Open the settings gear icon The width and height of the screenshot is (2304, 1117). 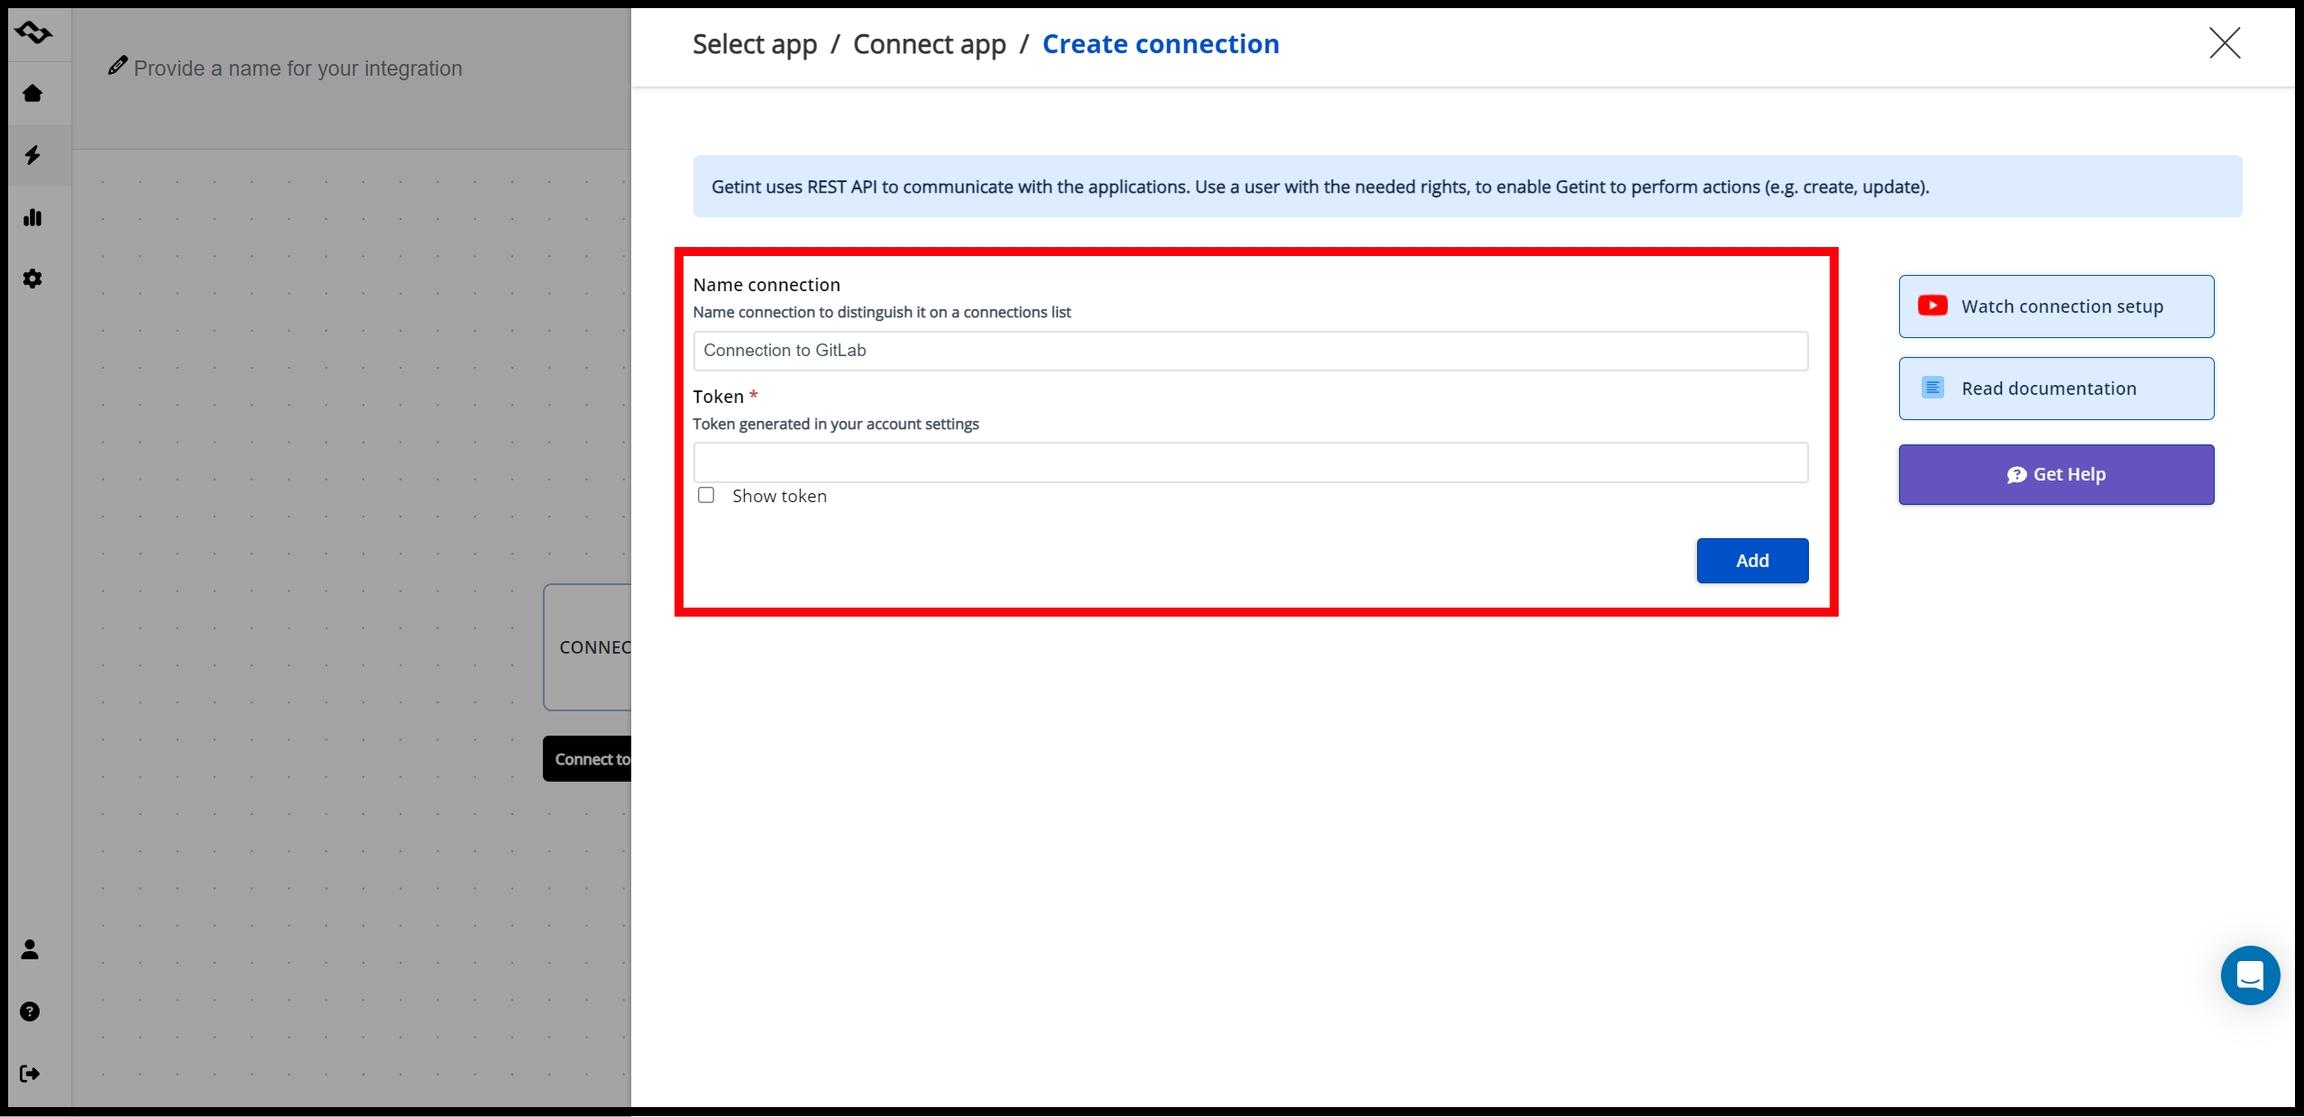tap(33, 279)
